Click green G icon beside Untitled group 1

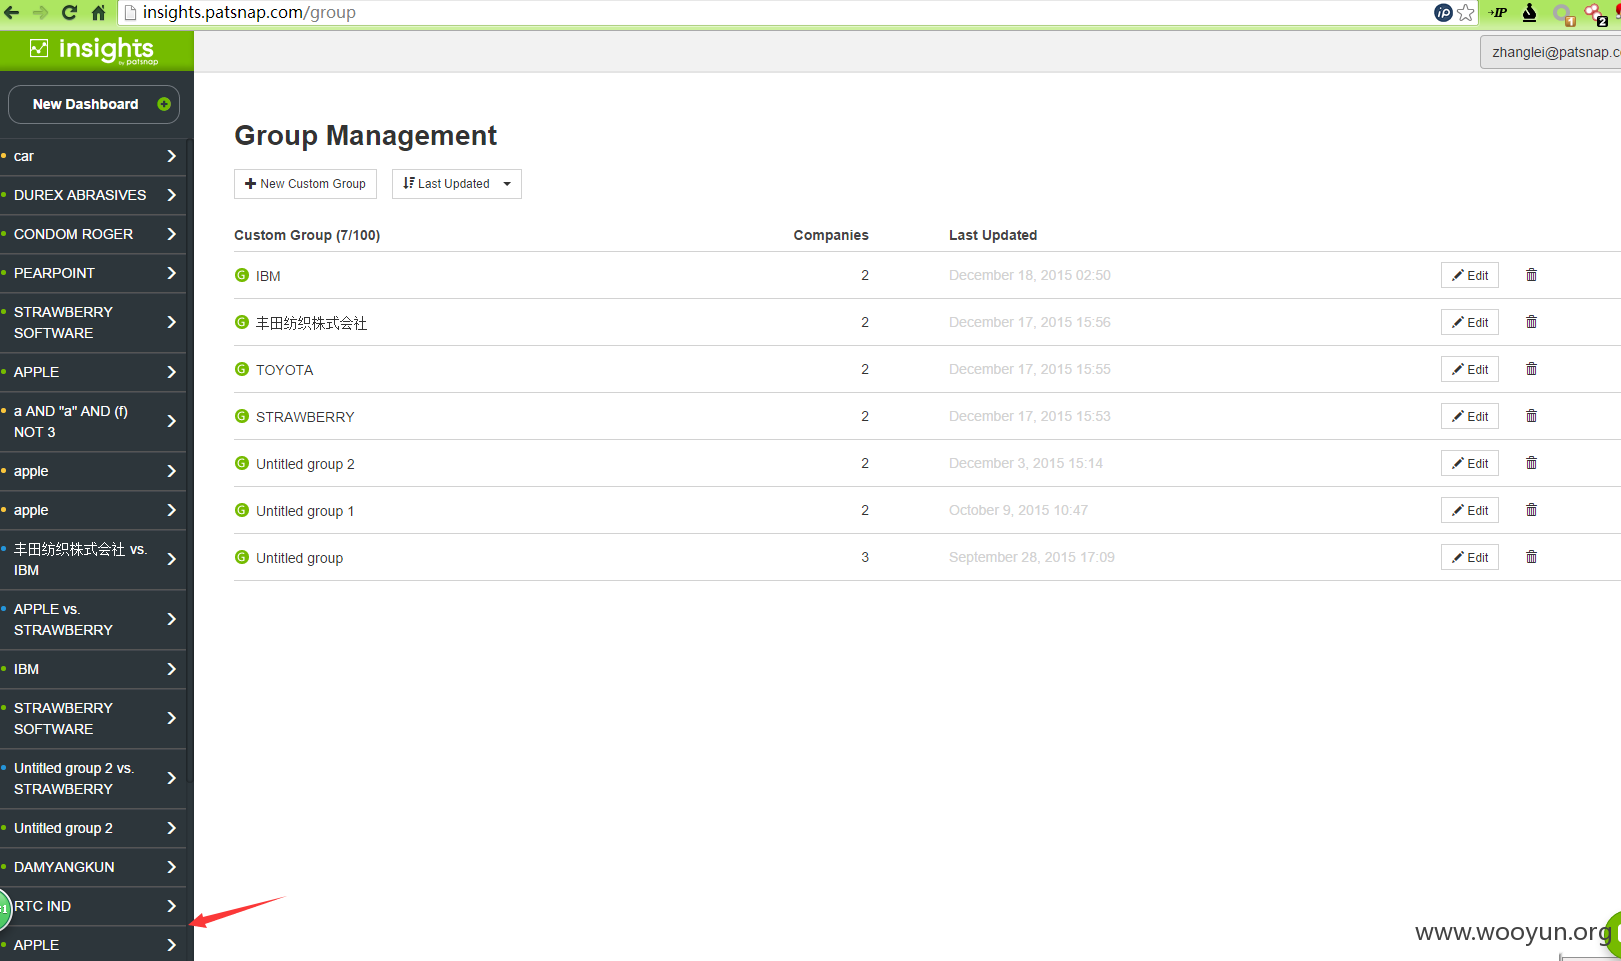tap(242, 510)
